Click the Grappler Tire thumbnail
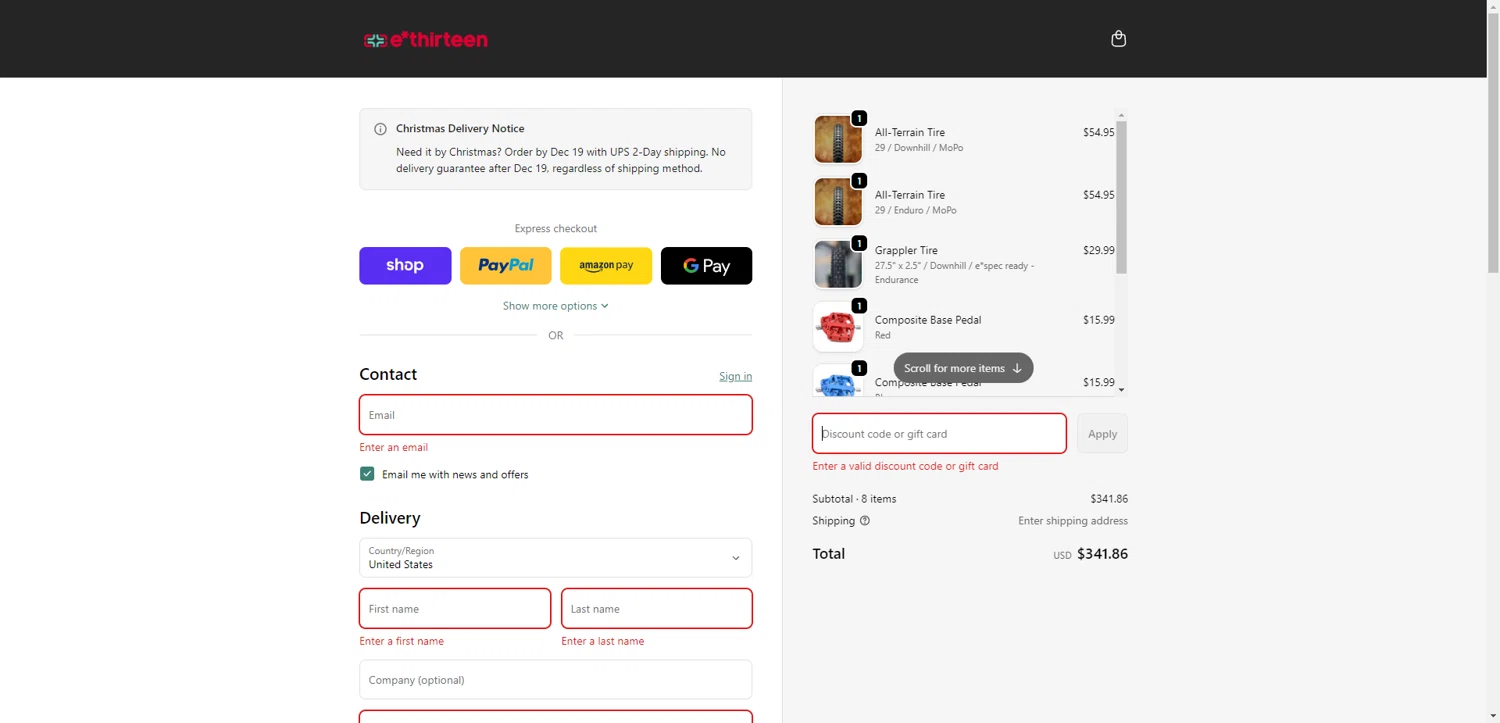 [838, 264]
